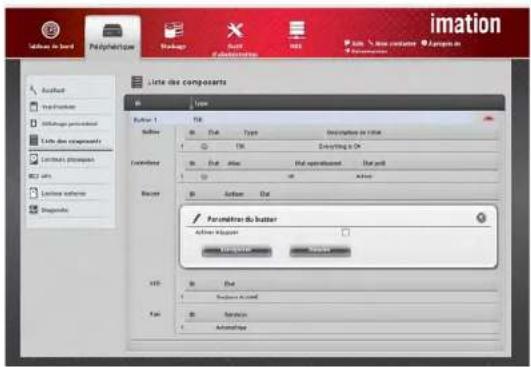
Task: Select Liste des composants in sidebar
Action: click(x=70, y=141)
